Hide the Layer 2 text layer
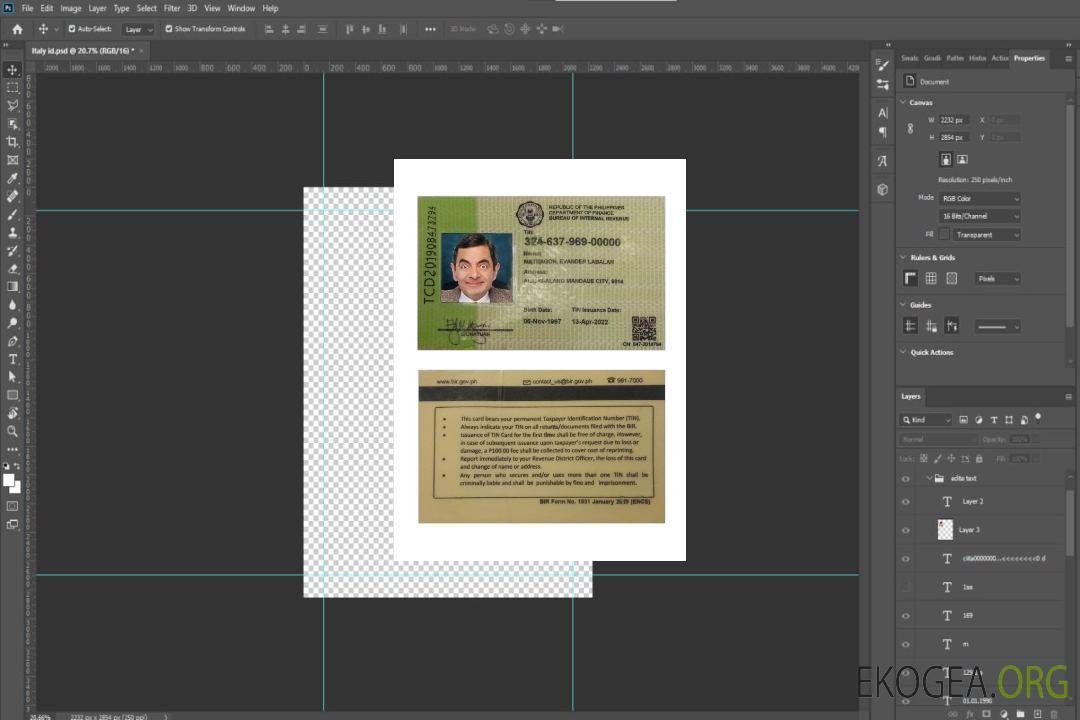Viewport: 1080px width, 720px height. pos(905,502)
